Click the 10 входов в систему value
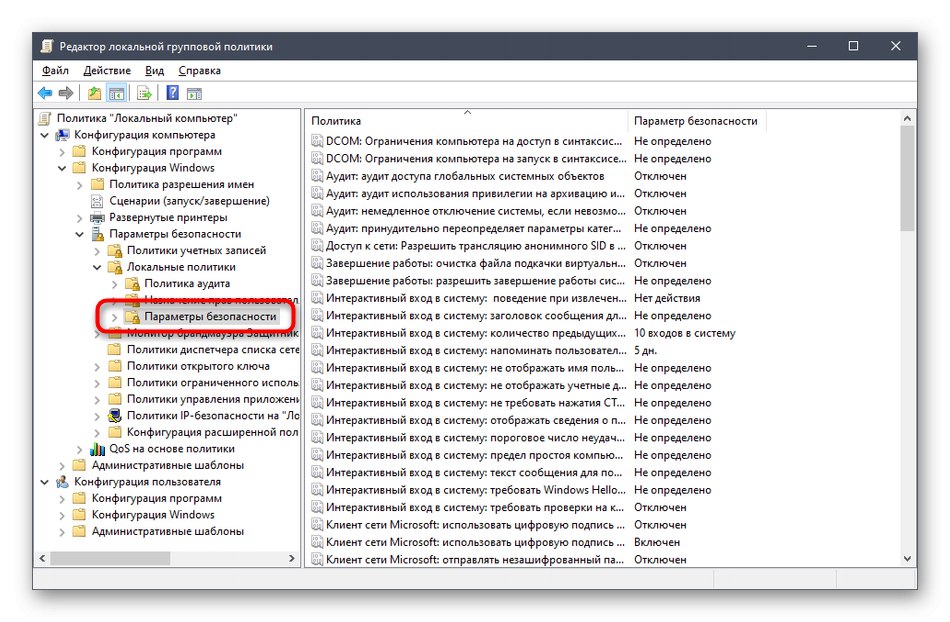Screen dimensions: 950x622 pyautogui.click(x=685, y=333)
